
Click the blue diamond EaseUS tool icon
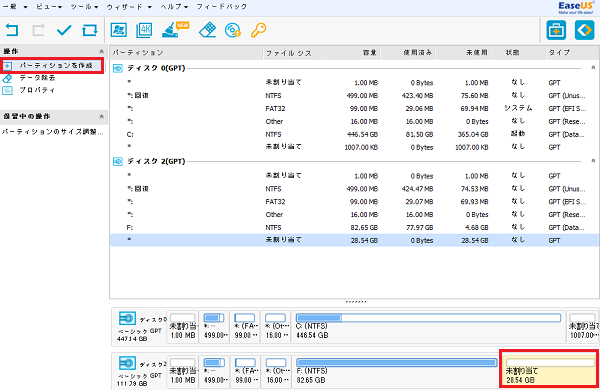584,30
